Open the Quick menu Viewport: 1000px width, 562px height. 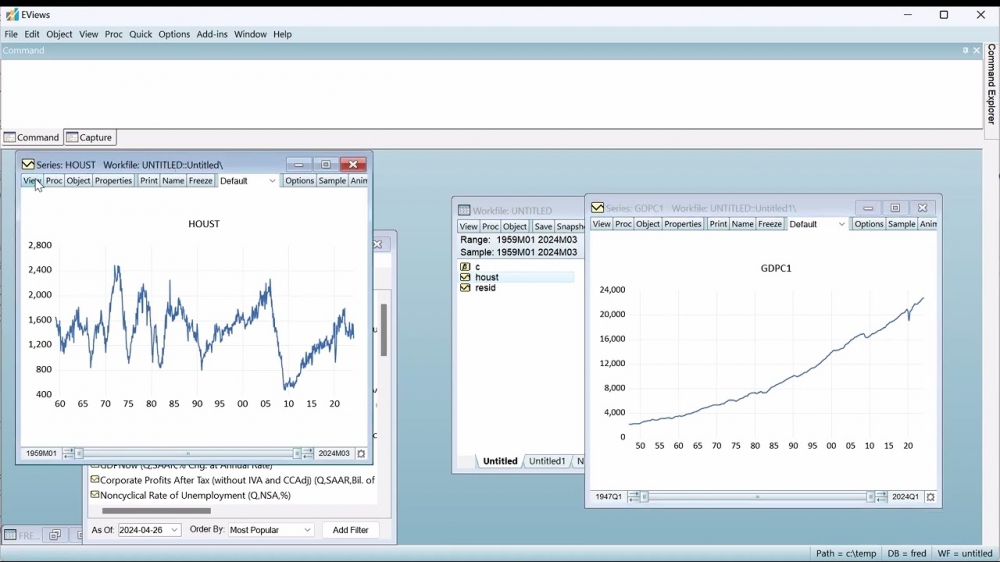point(141,35)
